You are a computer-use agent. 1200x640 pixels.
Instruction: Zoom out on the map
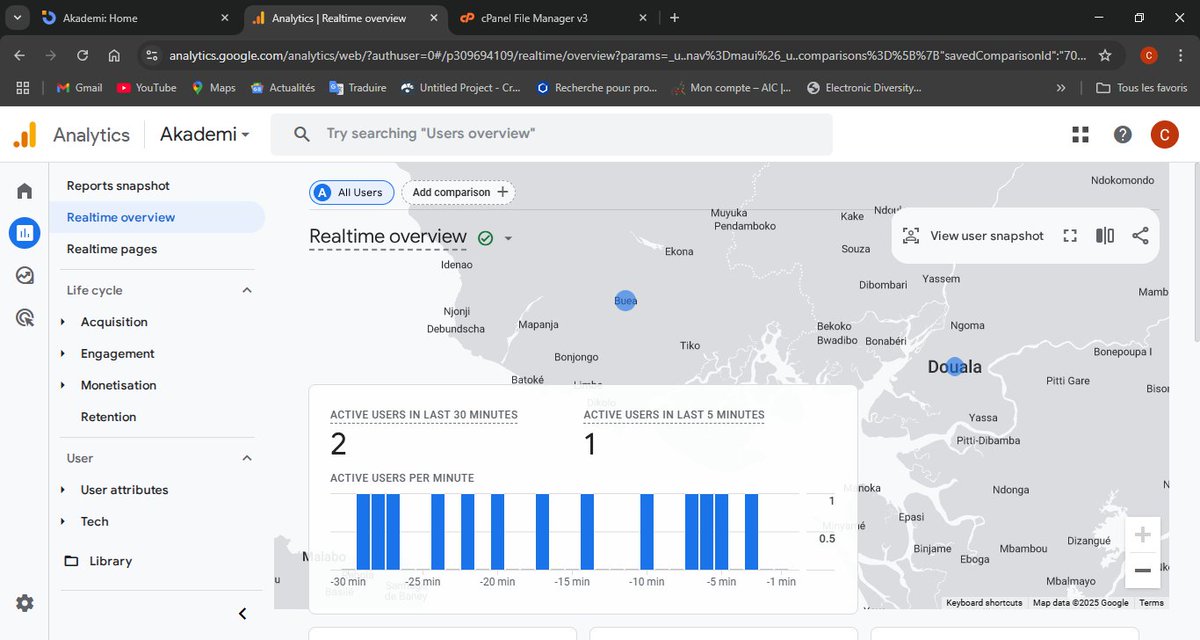click(x=1142, y=570)
